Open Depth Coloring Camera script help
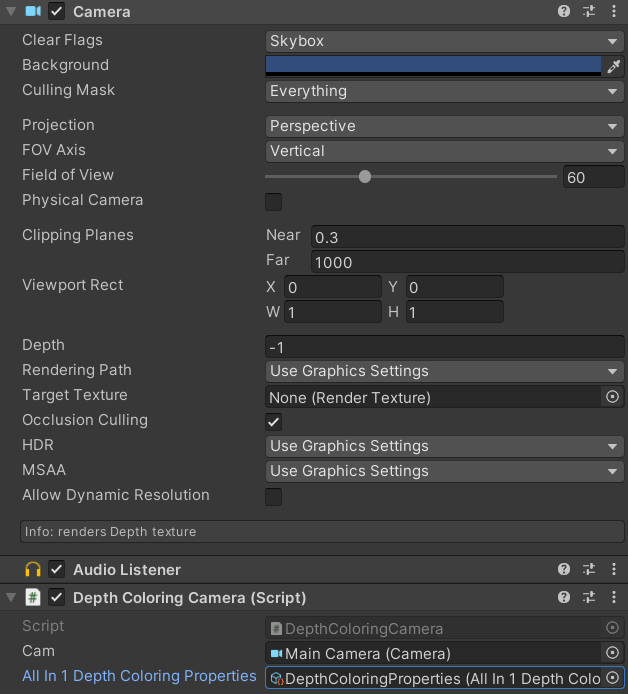Screen dimensions: 628x694 click(563, 597)
